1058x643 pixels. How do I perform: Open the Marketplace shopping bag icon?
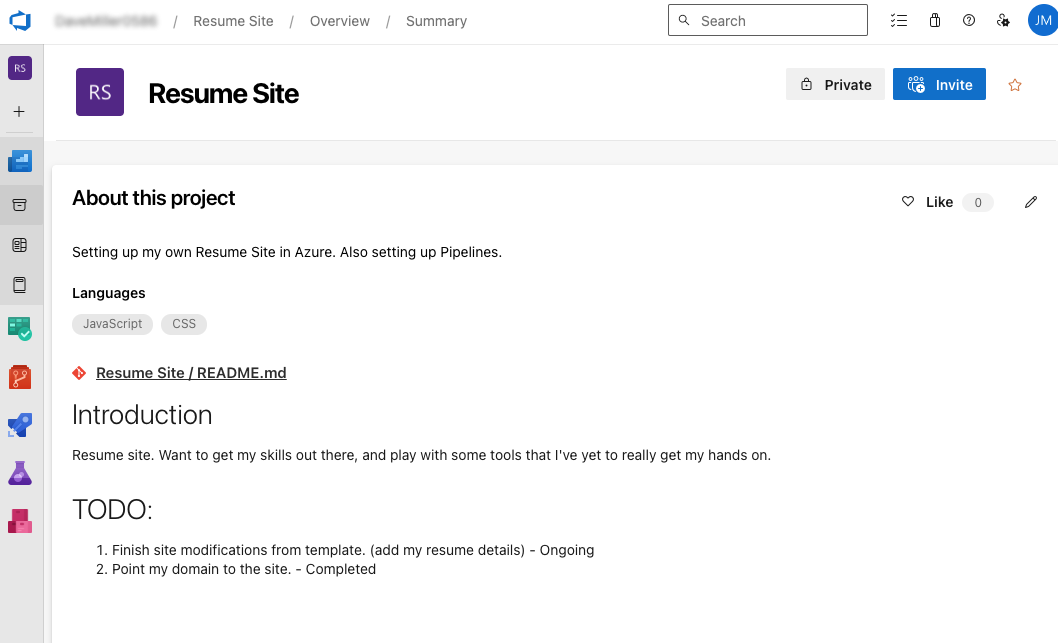(934, 20)
